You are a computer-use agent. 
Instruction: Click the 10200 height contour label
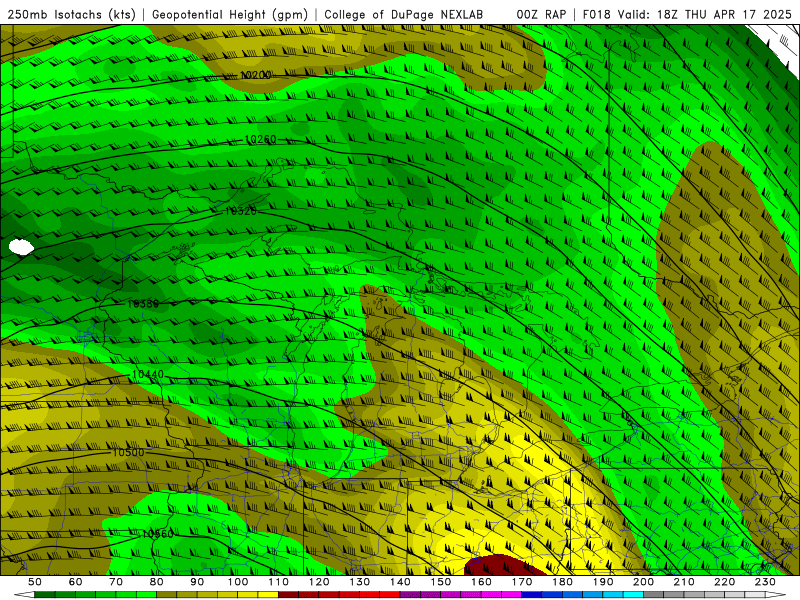click(x=256, y=75)
